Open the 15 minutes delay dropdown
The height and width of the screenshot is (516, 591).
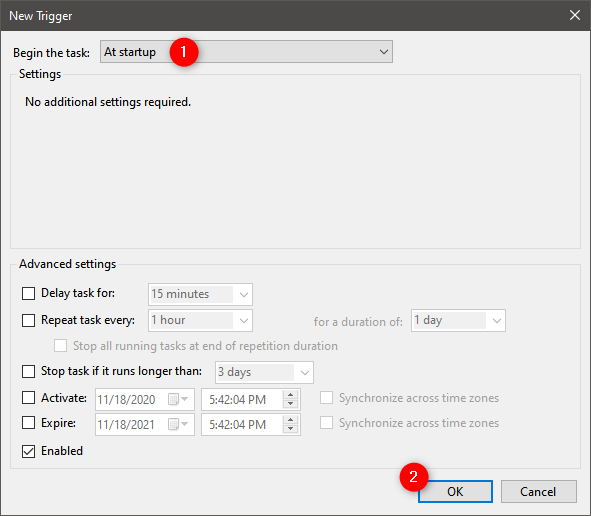tap(200, 294)
